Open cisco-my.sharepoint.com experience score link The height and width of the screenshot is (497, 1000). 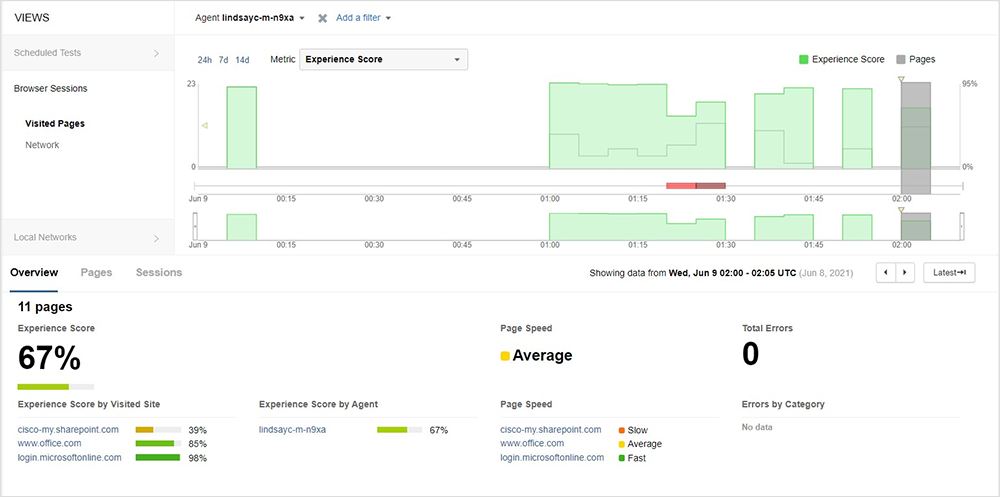point(68,429)
